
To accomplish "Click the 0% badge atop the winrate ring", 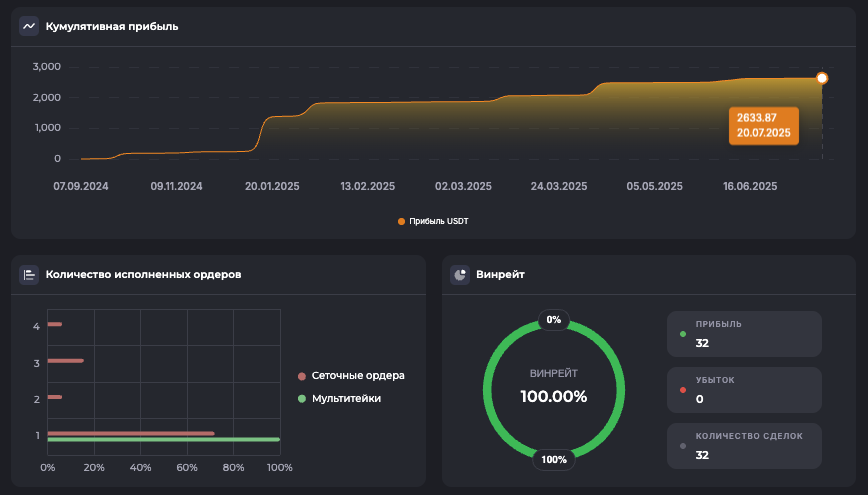I will pos(553,320).
